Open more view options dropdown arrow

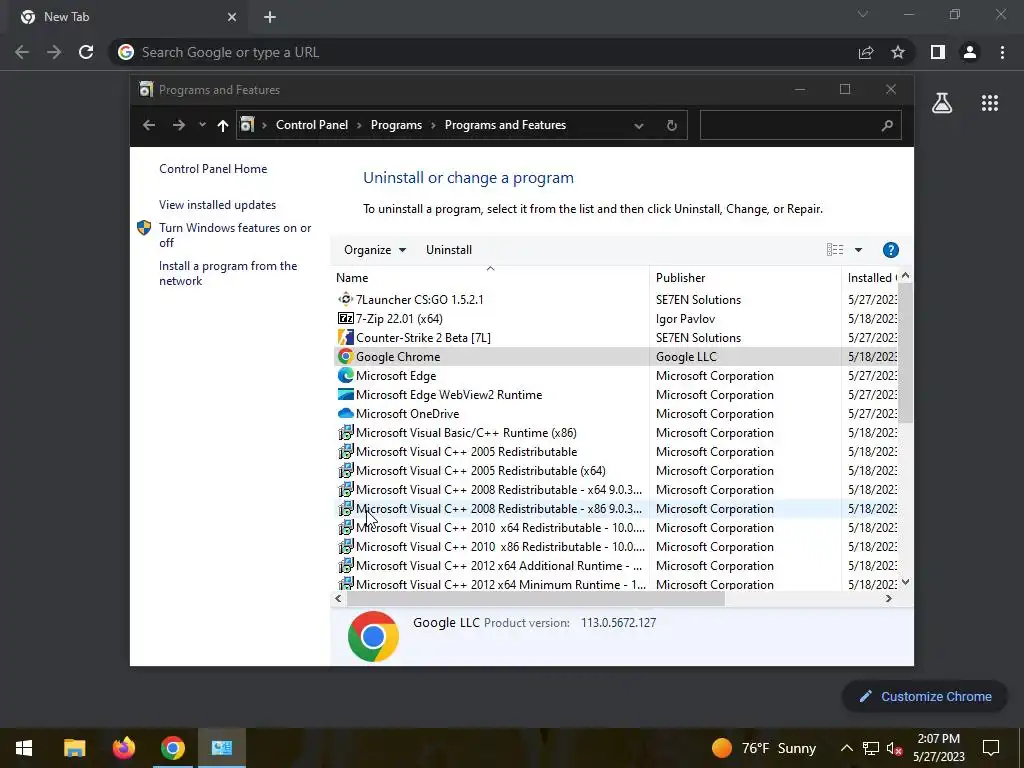click(x=858, y=249)
